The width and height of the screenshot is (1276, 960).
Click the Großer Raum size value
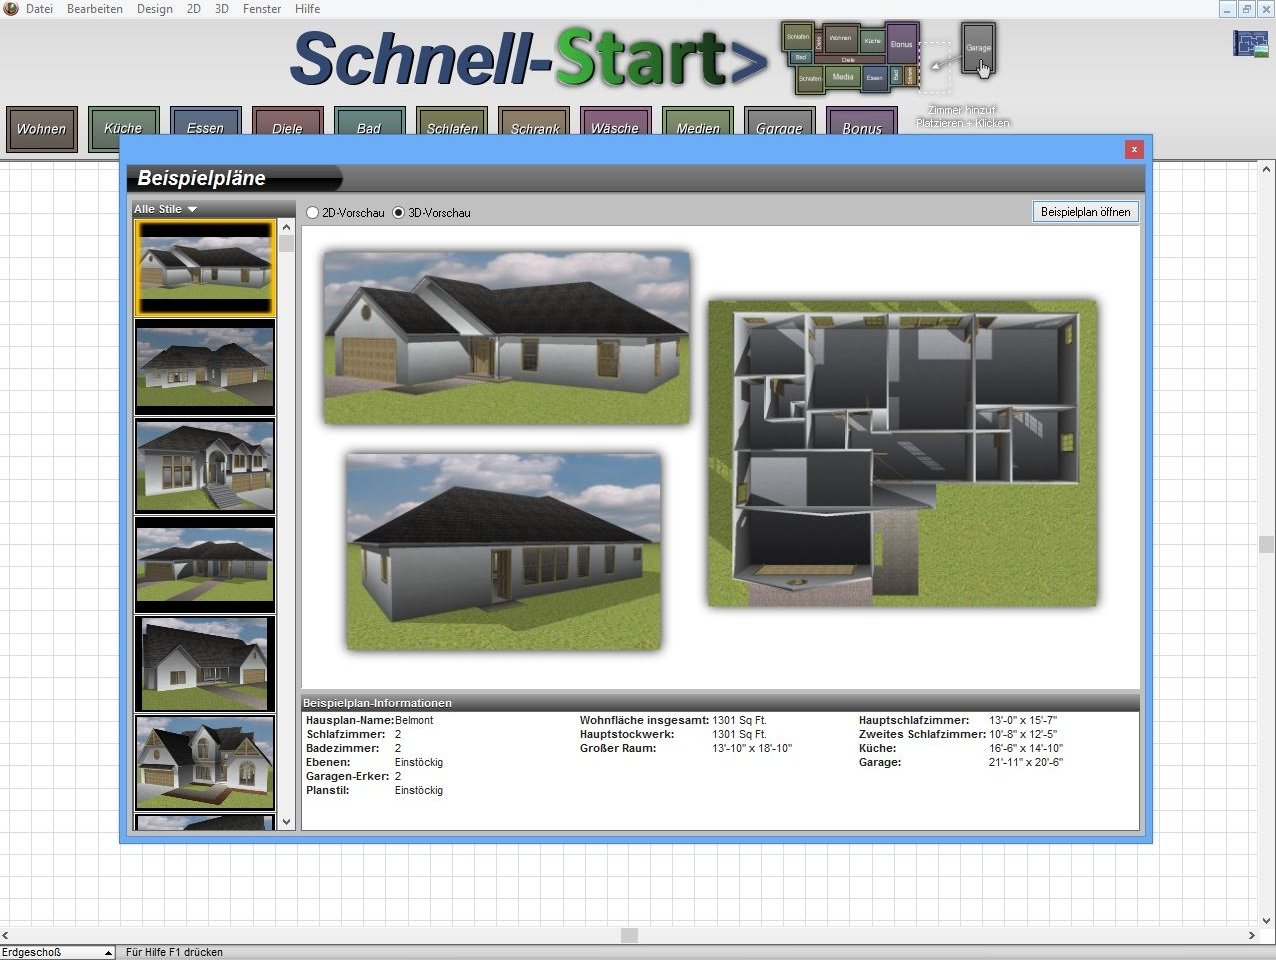click(x=752, y=748)
